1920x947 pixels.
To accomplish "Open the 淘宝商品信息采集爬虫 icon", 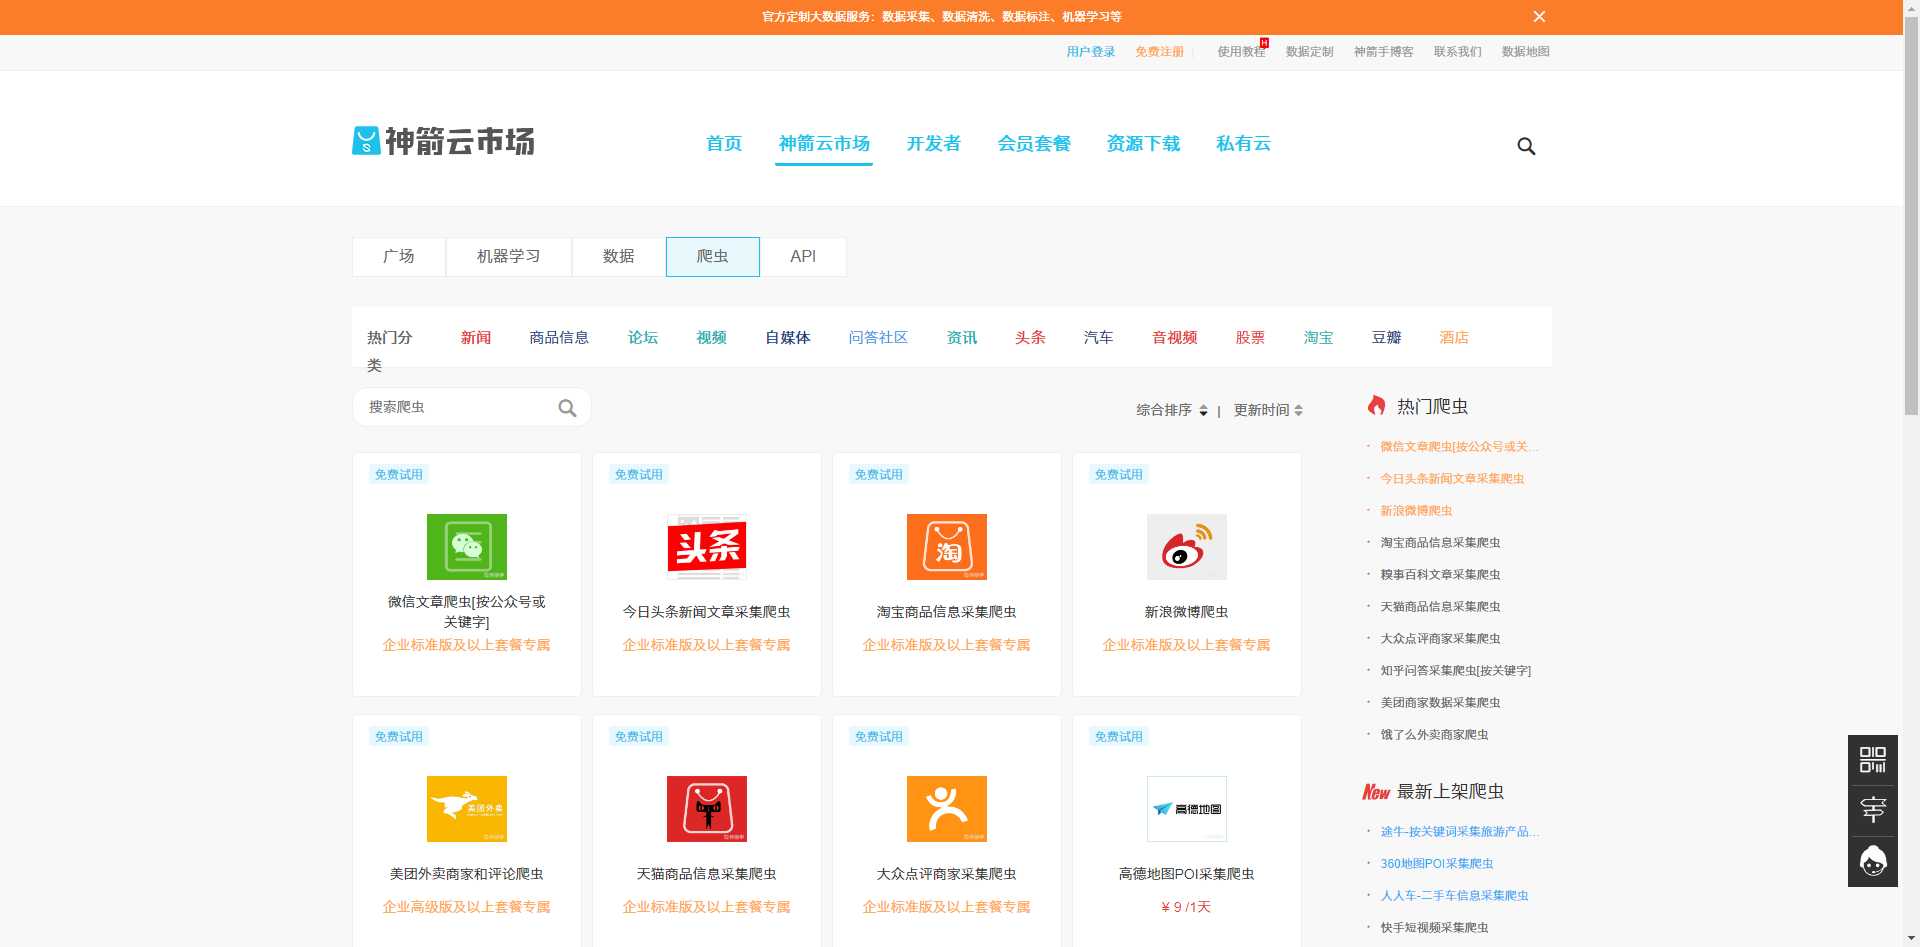I will (947, 547).
